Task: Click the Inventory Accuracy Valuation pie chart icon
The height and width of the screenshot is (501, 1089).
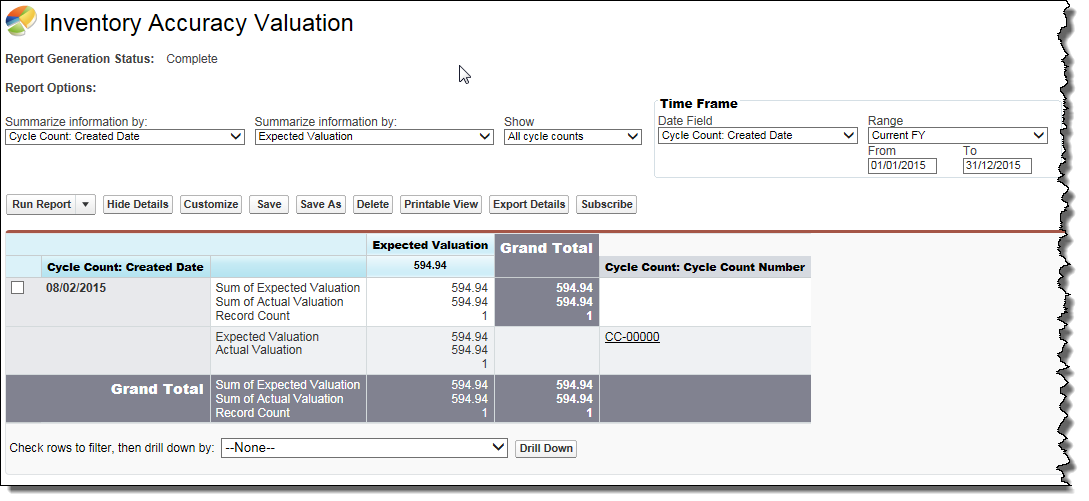Action: pos(21,21)
